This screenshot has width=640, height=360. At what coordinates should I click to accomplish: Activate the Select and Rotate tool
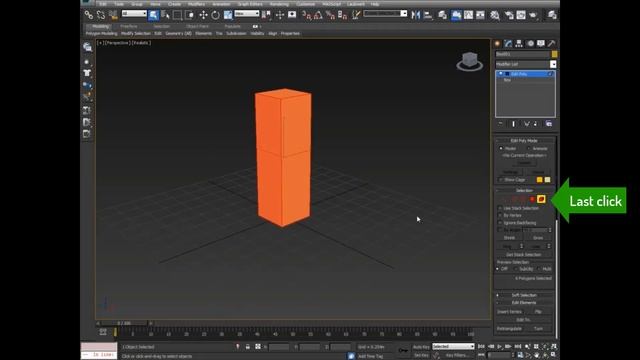215,15
